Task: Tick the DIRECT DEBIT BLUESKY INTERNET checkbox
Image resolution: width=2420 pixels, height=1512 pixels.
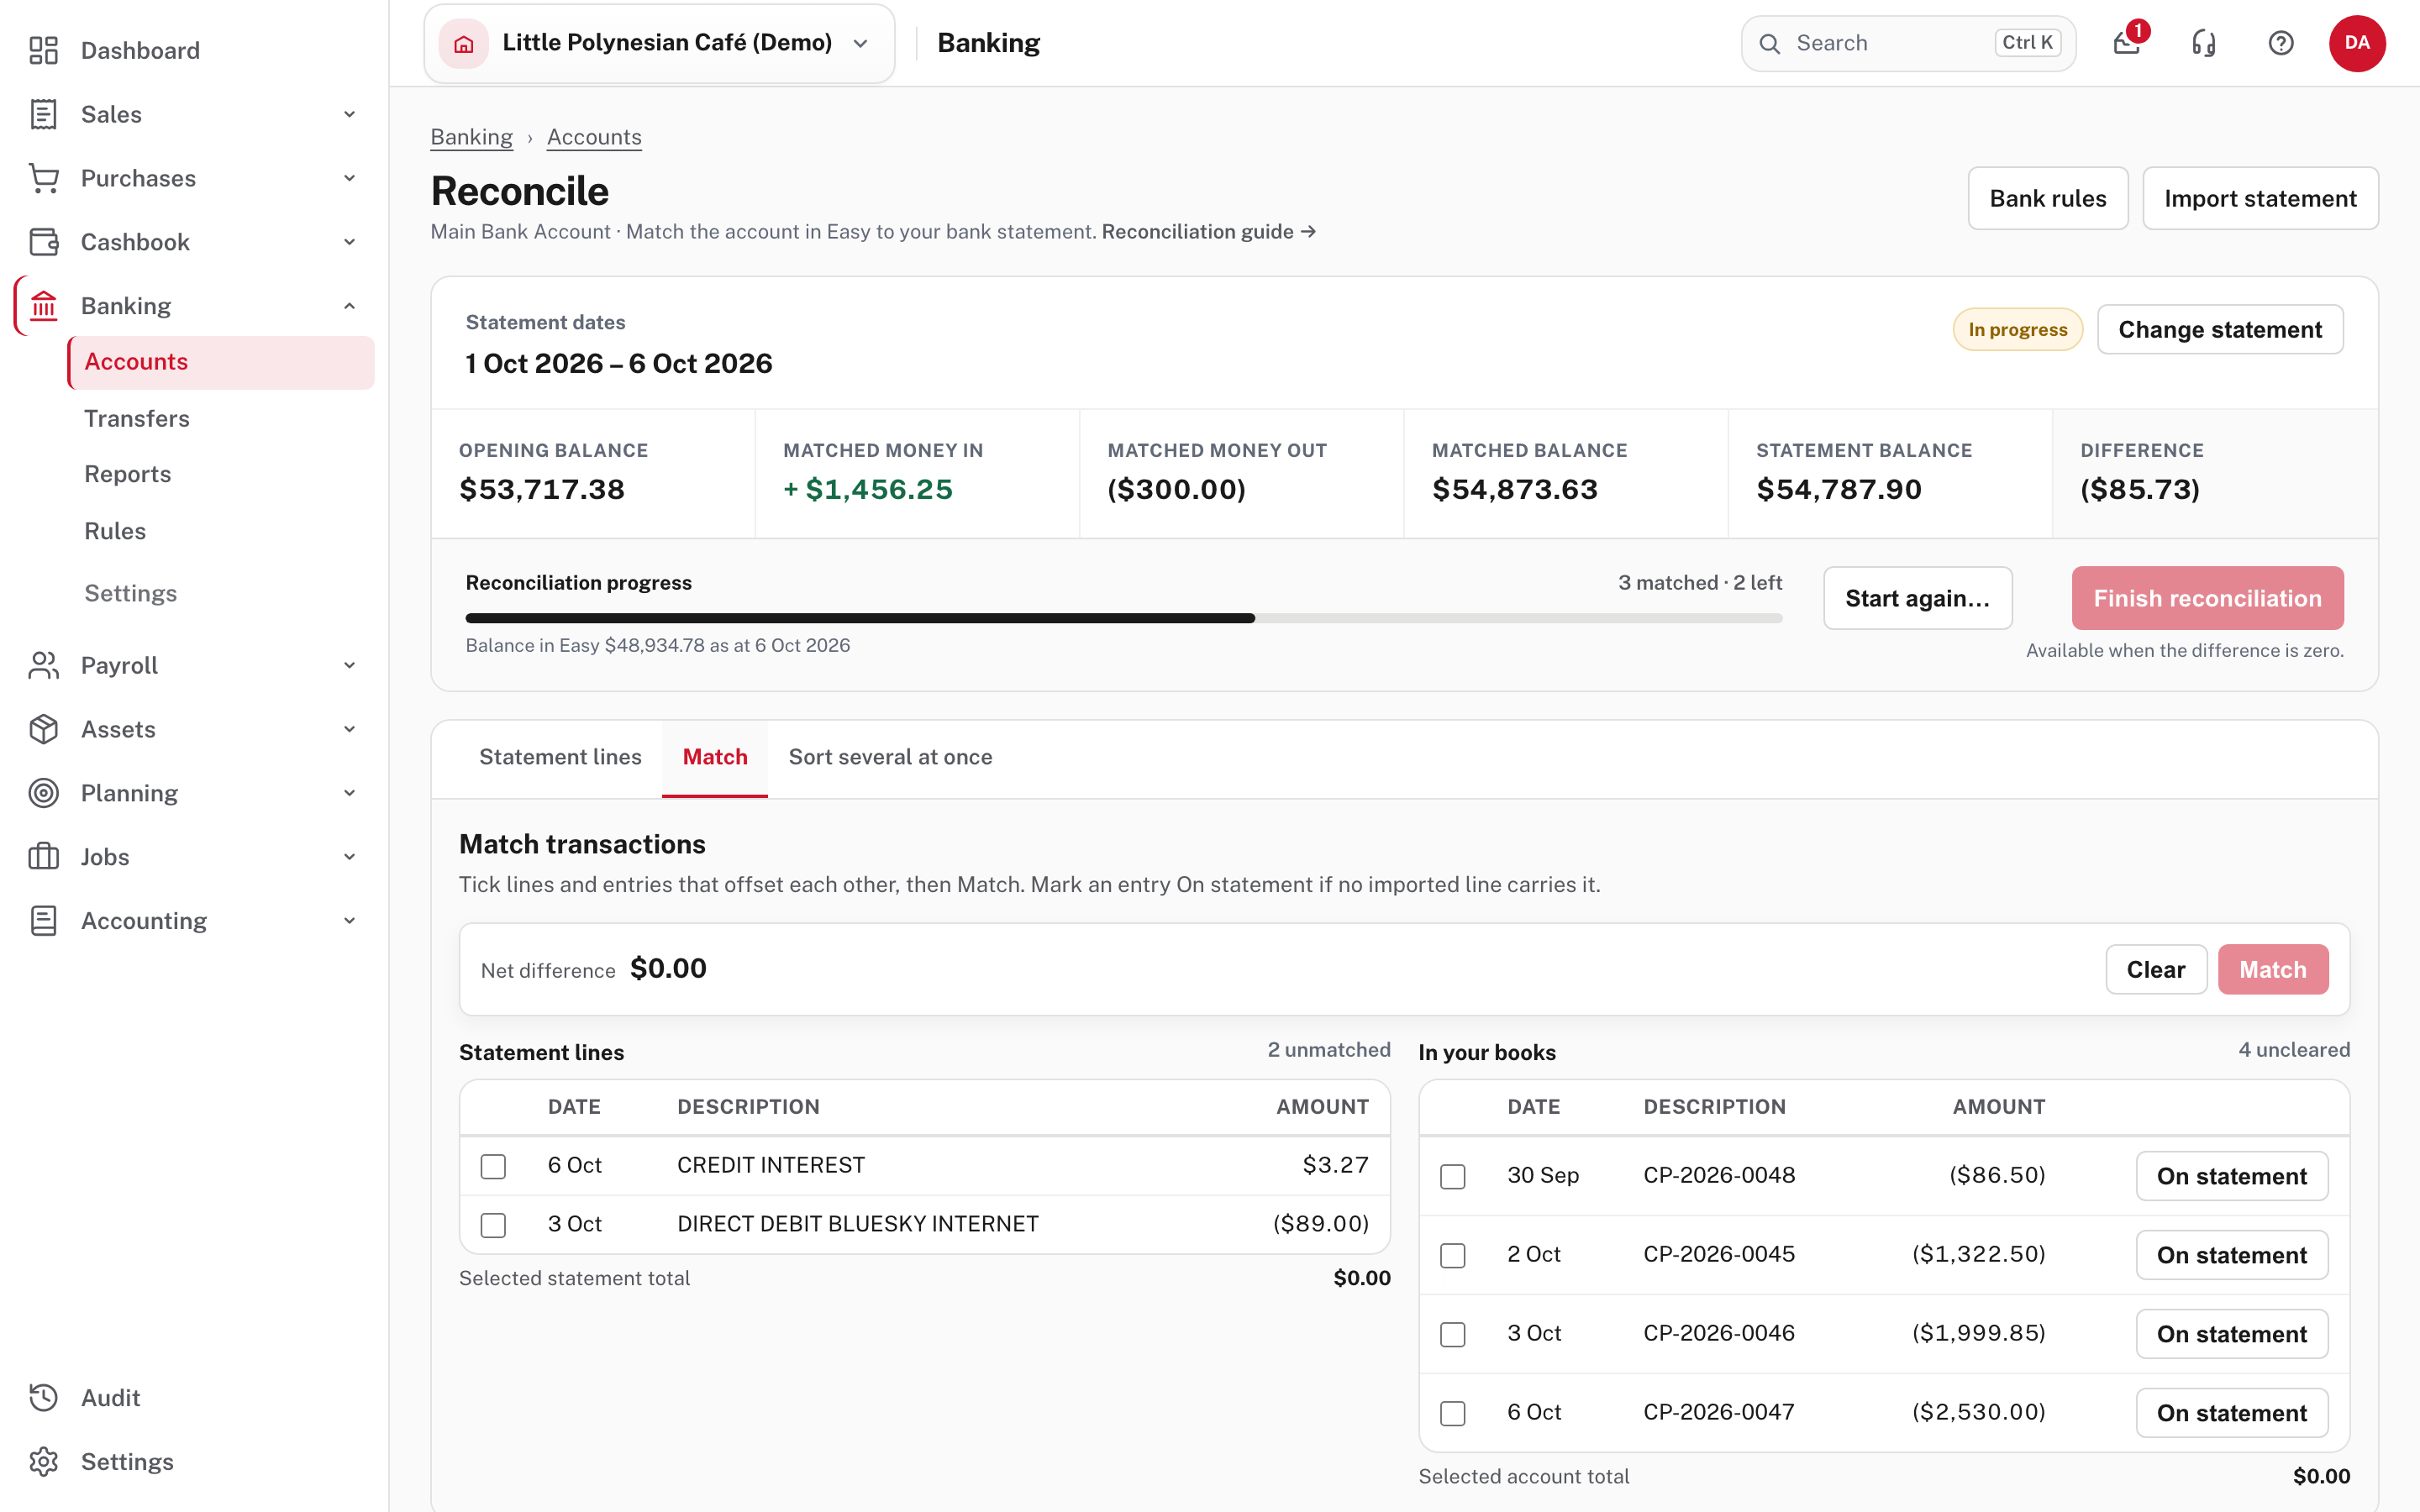Action: [493, 1225]
